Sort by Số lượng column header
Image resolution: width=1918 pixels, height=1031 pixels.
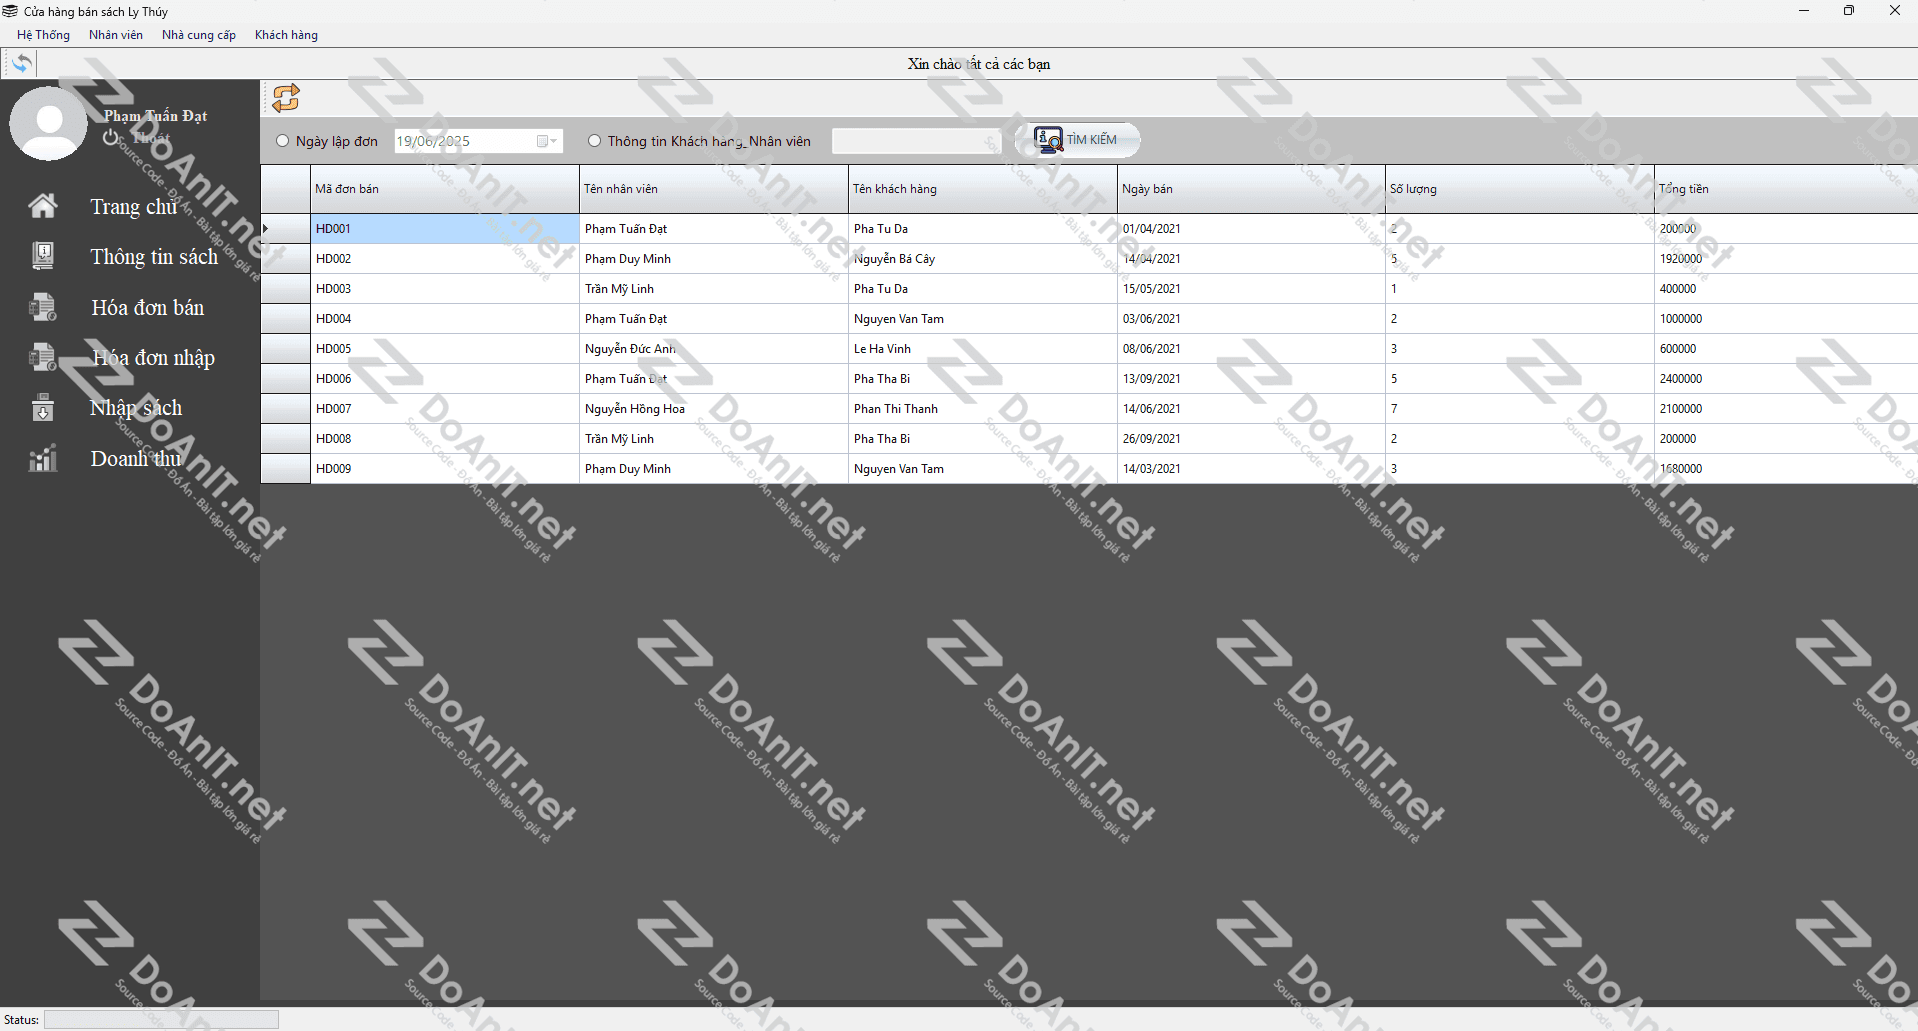[x=1520, y=189]
